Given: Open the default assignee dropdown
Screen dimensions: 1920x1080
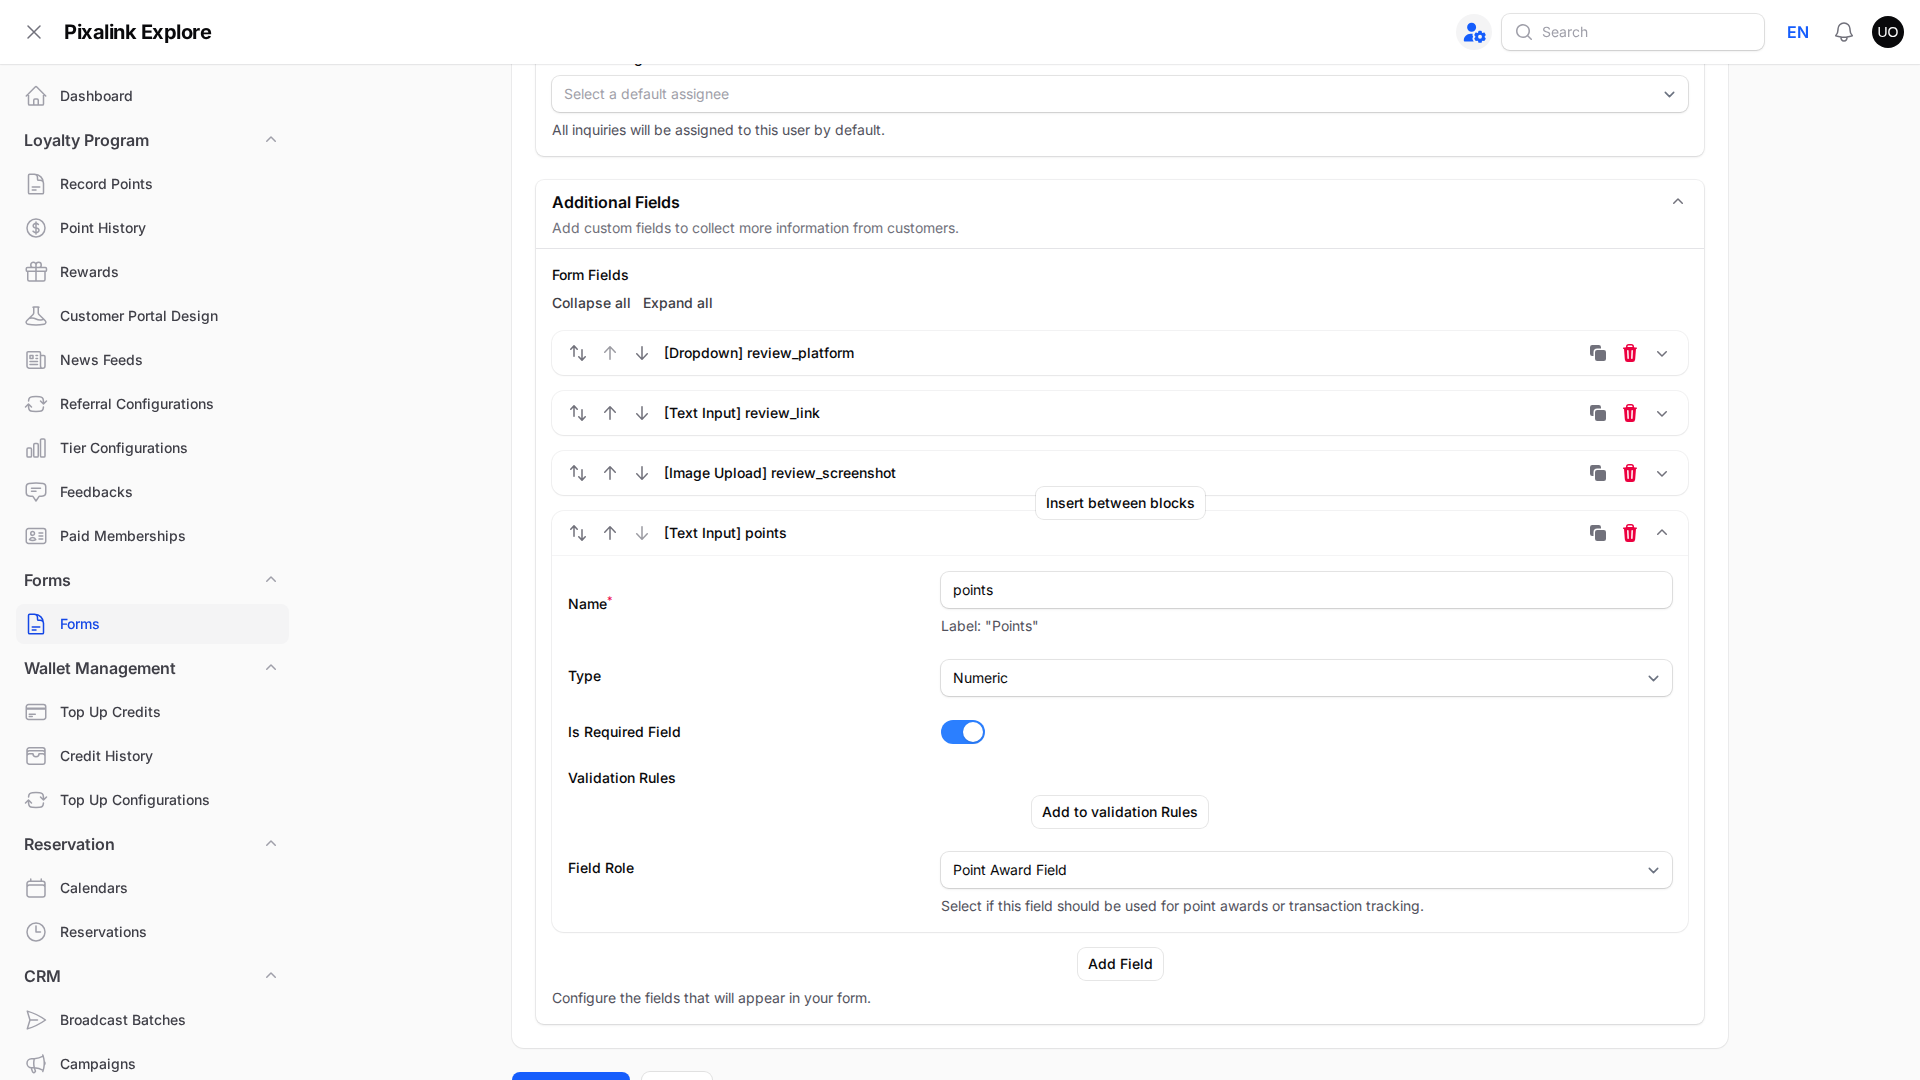Looking at the screenshot, I should pyautogui.click(x=1120, y=94).
